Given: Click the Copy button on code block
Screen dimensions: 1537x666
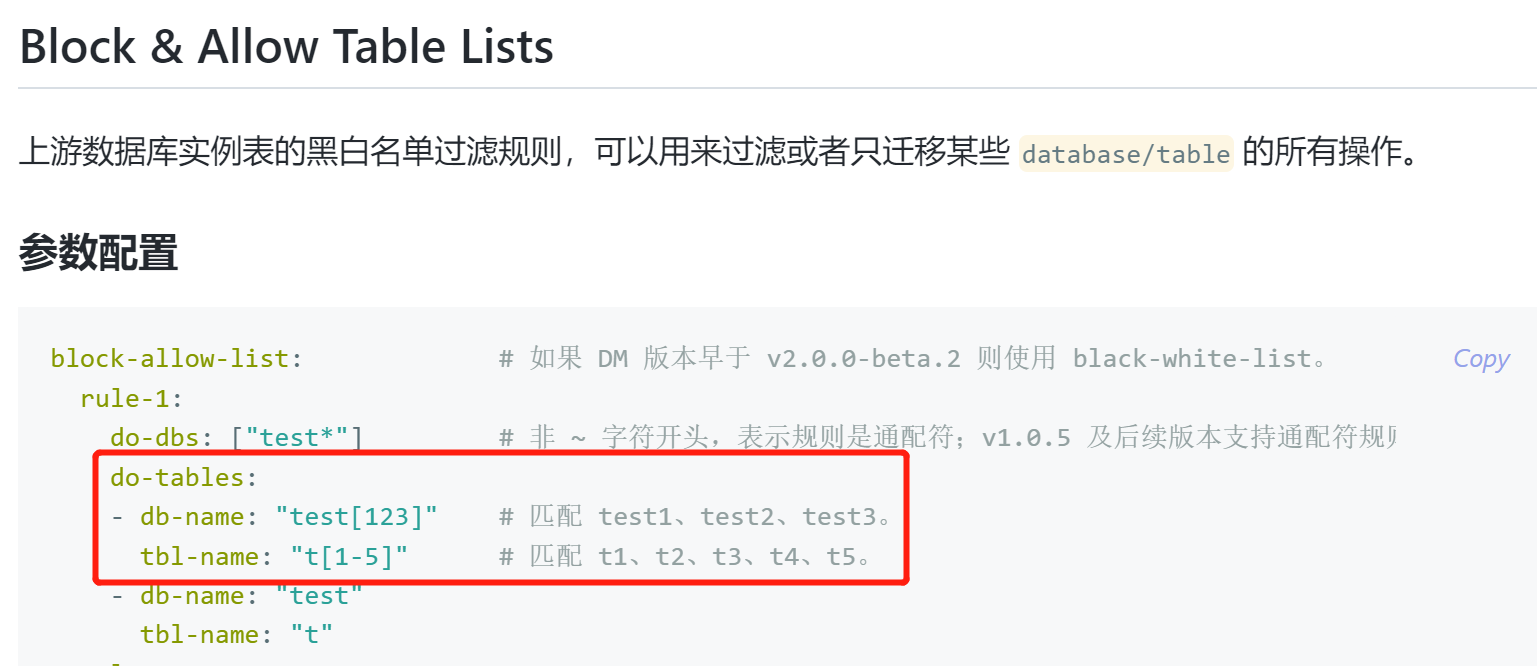Looking at the screenshot, I should pyautogui.click(x=1481, y=359).
